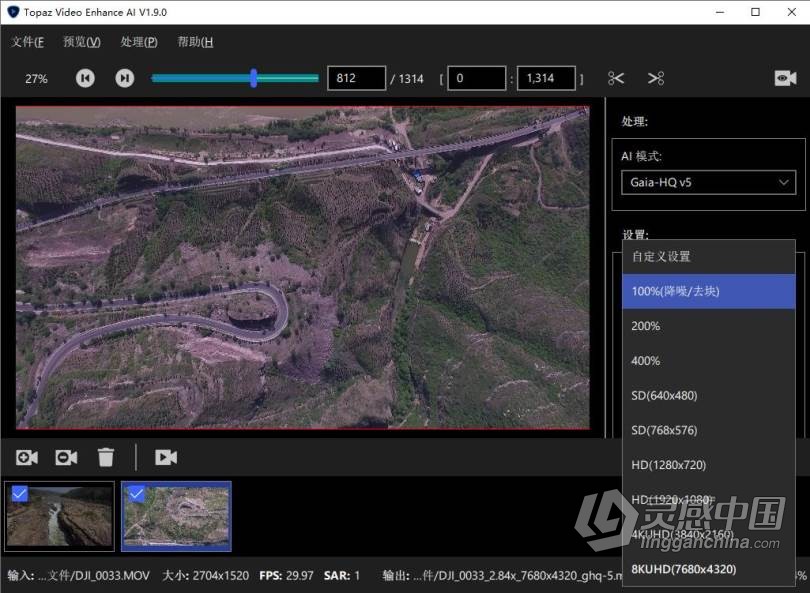810x593 pixels.
Task: Open the Gaia-HQ v5 AI mode dropdown
Action: 708,182
